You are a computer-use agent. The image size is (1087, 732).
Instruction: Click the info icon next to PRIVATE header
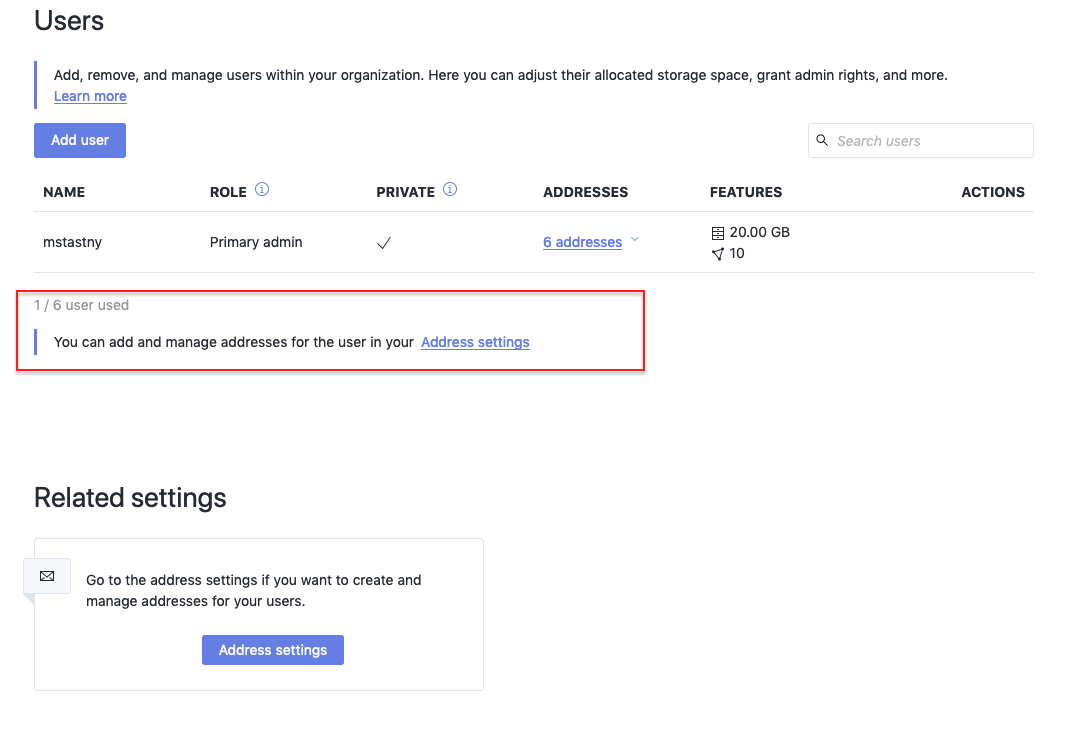pyautogui.click(x=450, y=189)
